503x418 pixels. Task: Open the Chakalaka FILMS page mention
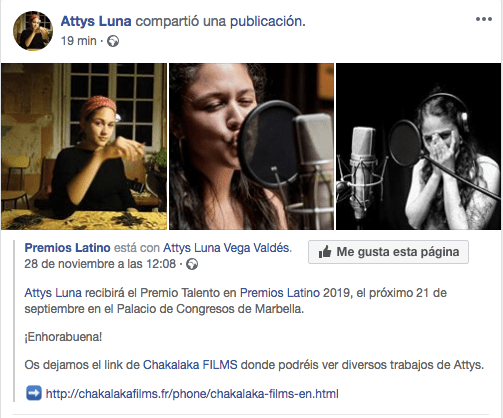(x=190, y=365)
